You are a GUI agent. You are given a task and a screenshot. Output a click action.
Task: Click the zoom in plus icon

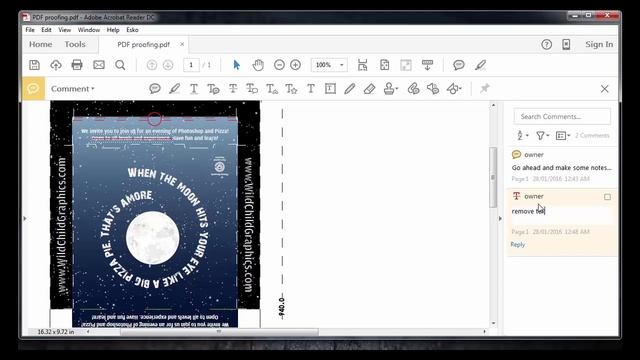296,65
